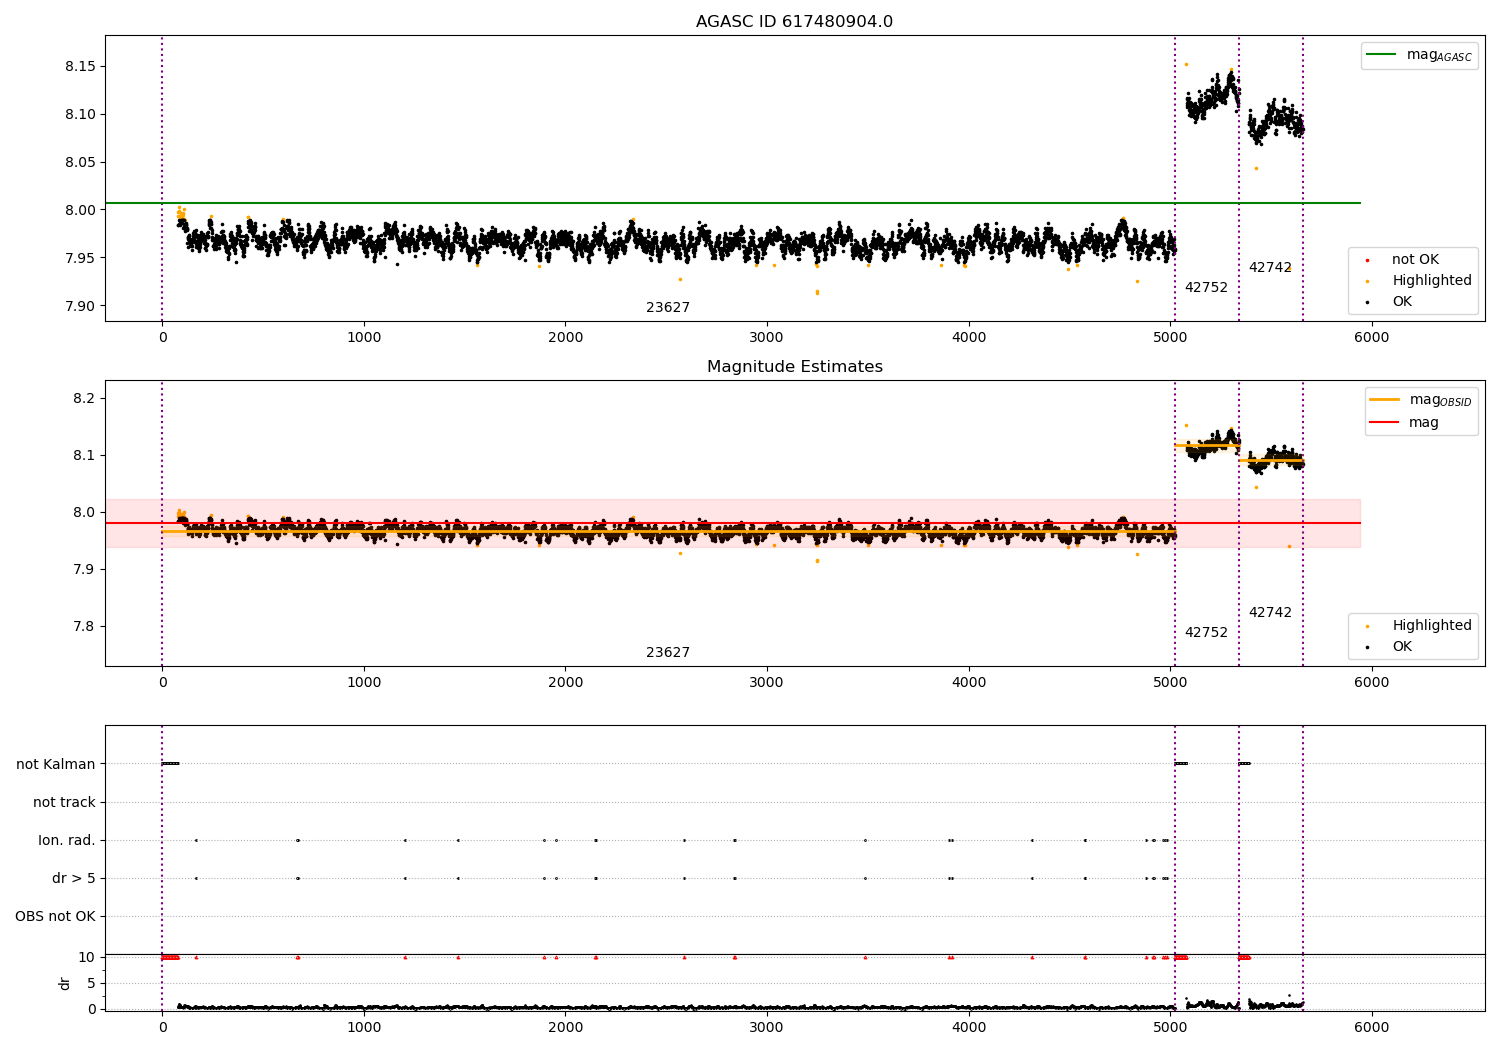This screenshot has width=1500, height=1050.
Task: Click the 7.90 y-tick in top plot
Action: click(80, 307)
